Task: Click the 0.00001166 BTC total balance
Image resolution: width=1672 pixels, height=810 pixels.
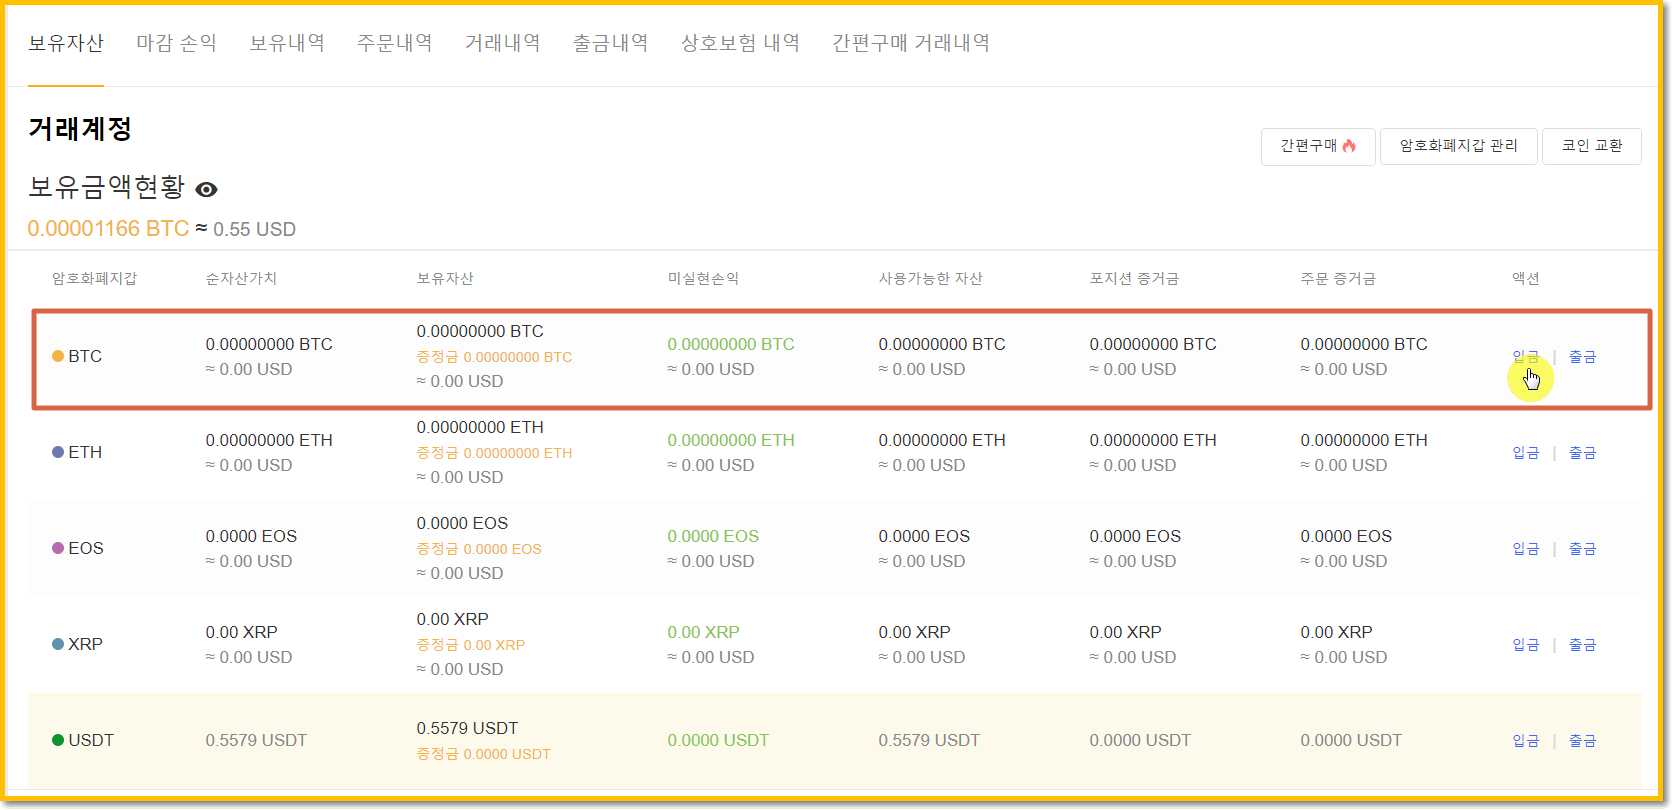Action: [x=108, y=229]
